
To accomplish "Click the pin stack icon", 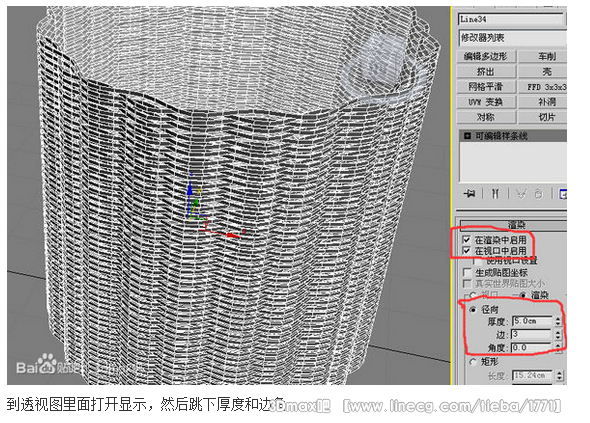I will click(x=470, y=193).
